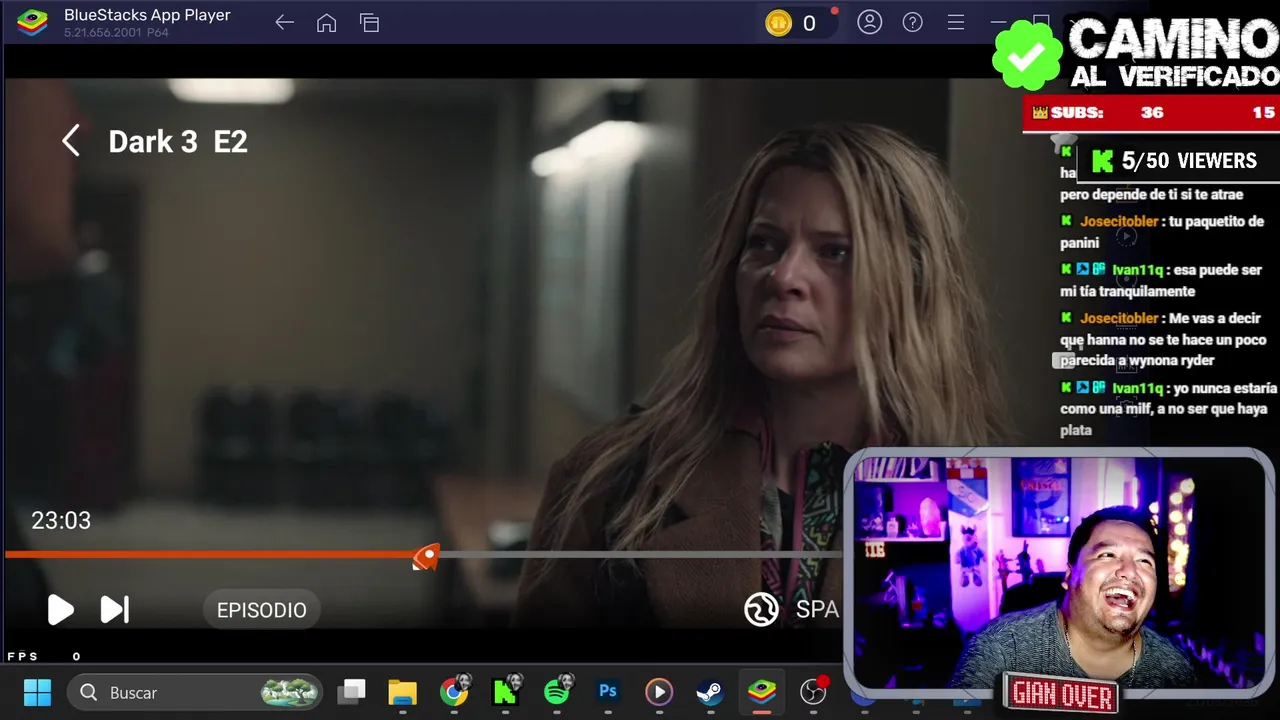Open the green Kick app in taskbar

pos(506,692)
